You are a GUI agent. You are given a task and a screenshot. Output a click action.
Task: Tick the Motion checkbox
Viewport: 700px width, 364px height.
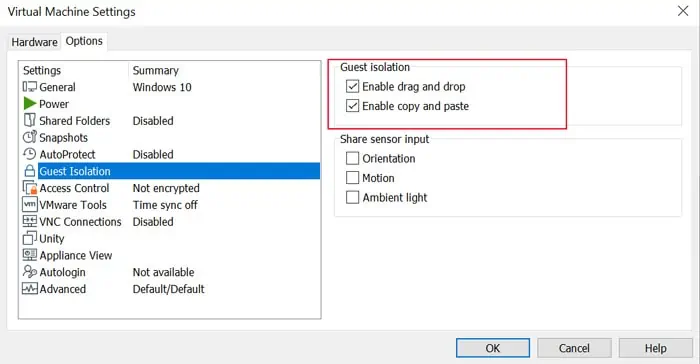click(x=352, y=178)
